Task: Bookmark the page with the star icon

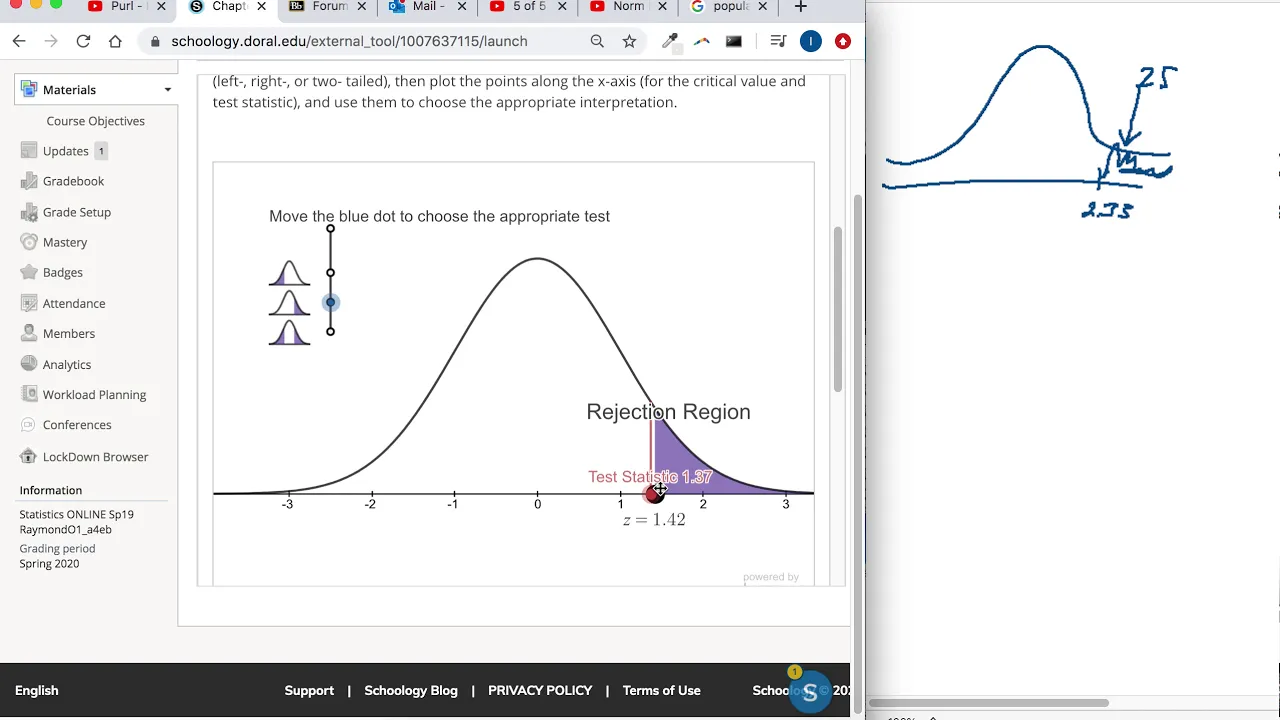Action: [629, 41]
